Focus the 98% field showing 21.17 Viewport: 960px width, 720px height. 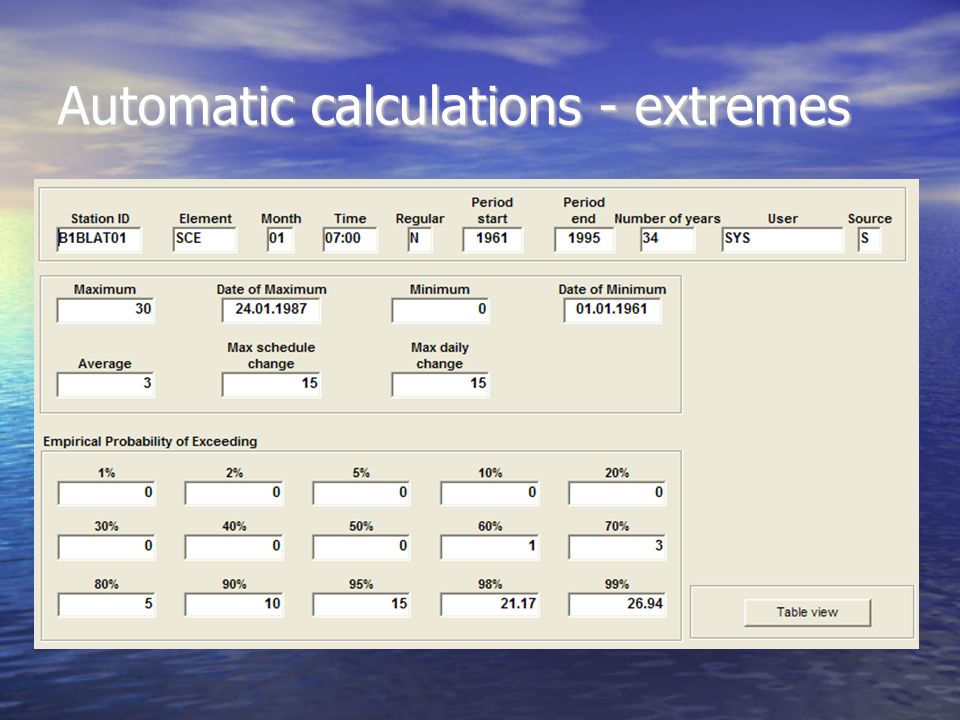point(490,604)
